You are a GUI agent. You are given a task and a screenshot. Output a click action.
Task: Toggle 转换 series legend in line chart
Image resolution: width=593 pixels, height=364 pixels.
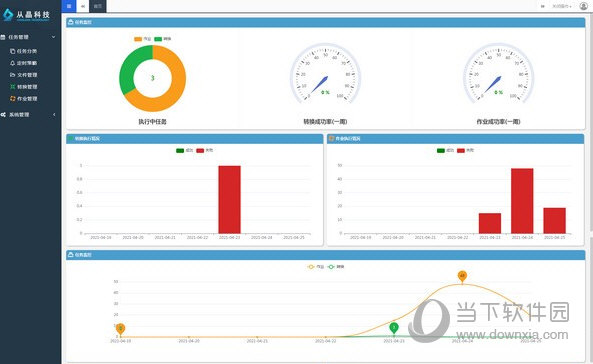tap(336, 267)
